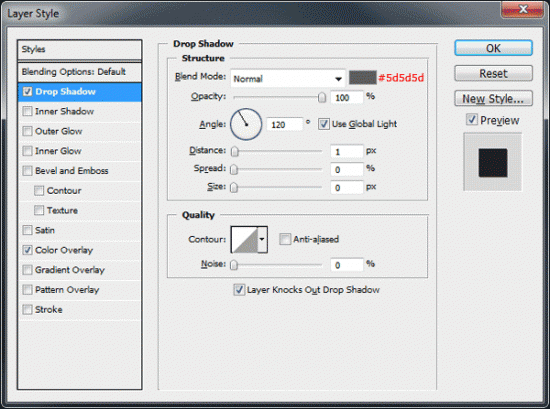Viewport: 550px width, 409px height.
Task: Toggle Use Global Light checkbox
Action: pos(324,124)
